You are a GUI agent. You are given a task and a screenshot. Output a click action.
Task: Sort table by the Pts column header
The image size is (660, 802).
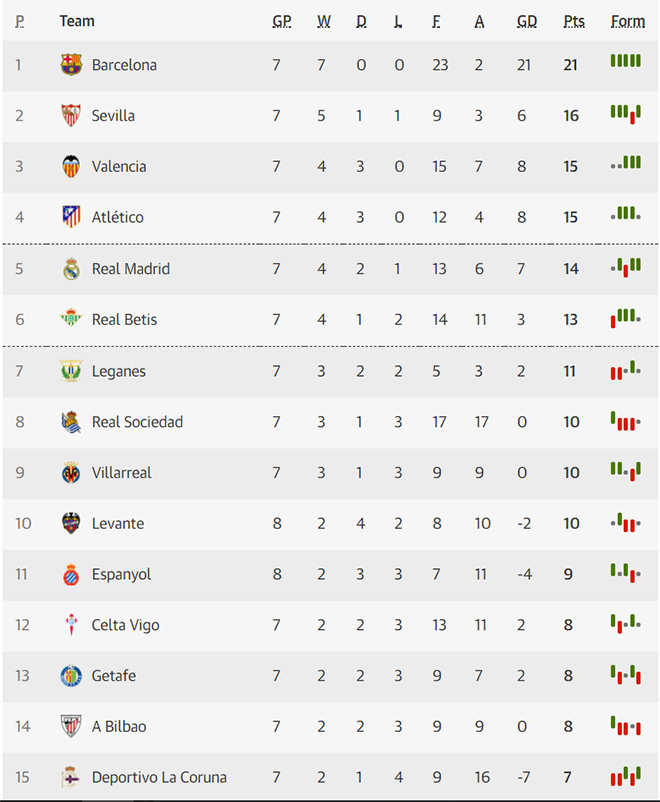tap(574, 21)
